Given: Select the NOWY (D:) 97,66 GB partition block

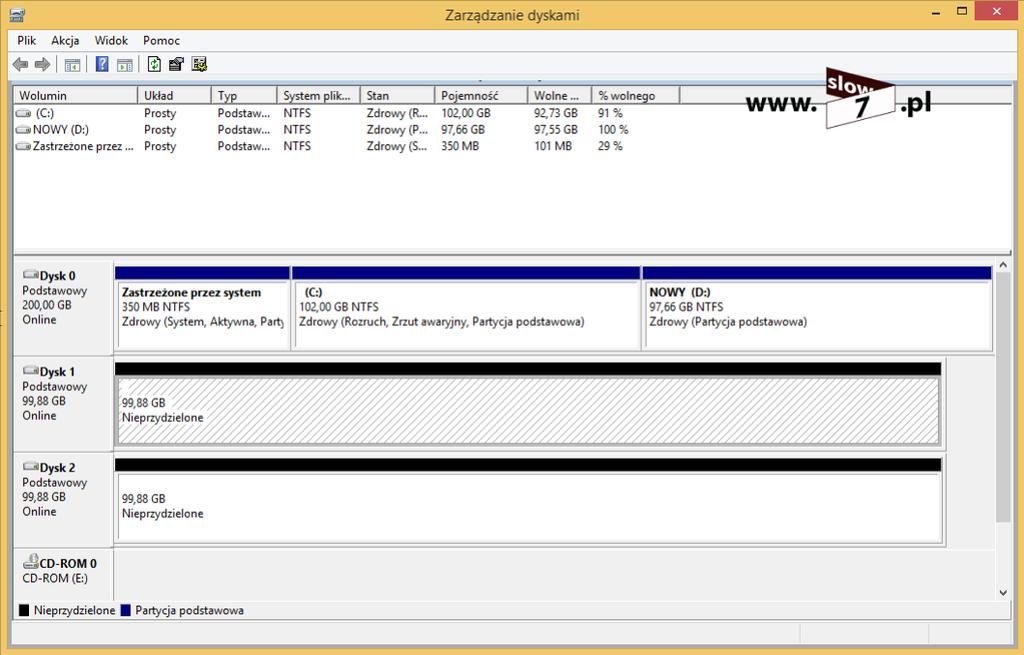Looking at the screenshot, I should click(818, 308).
